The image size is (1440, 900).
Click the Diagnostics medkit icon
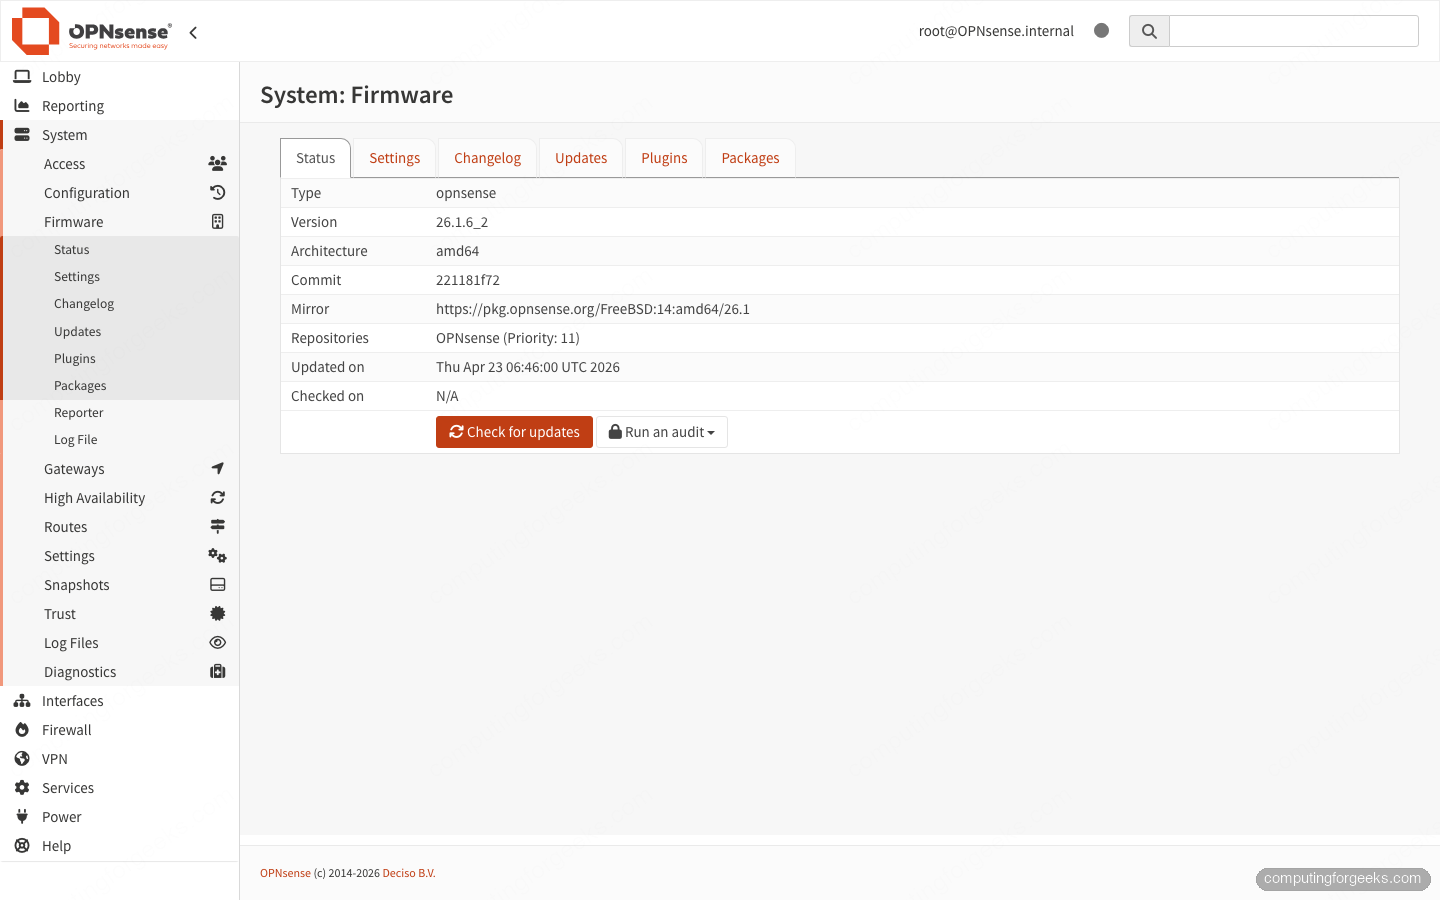point(217,672)
